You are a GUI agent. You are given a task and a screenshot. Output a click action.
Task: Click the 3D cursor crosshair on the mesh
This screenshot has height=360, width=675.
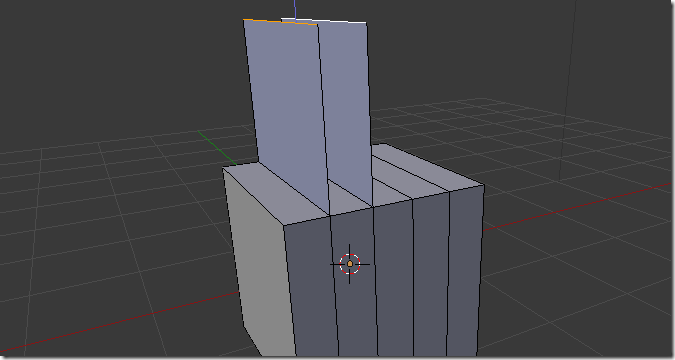(350, 264)
